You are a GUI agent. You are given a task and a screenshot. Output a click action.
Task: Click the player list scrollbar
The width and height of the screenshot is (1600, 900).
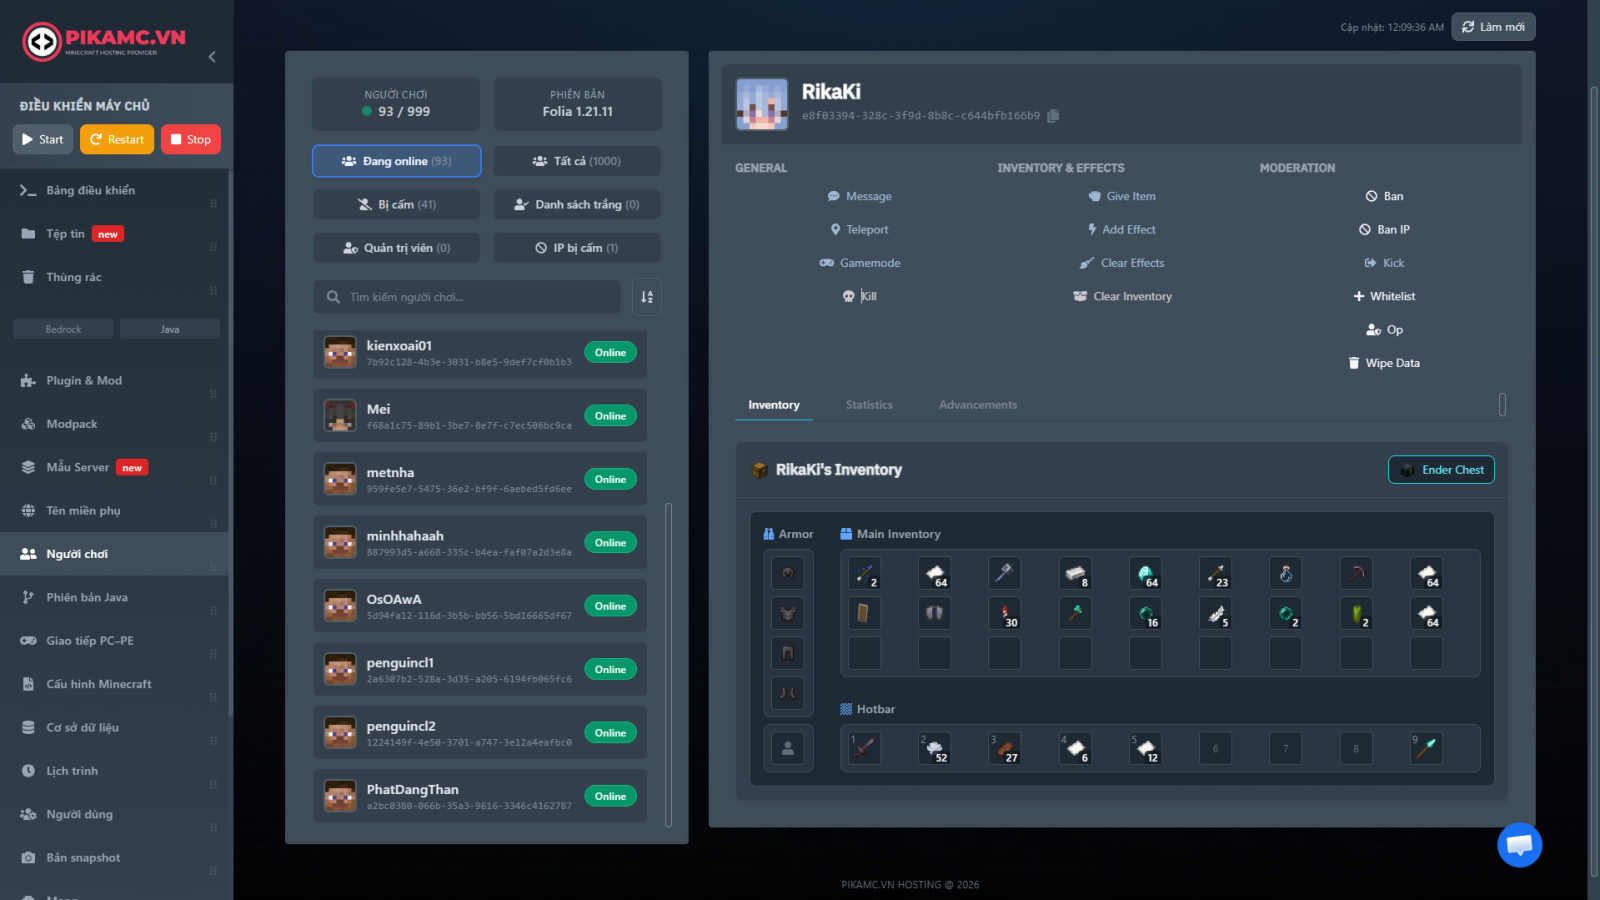(x=668, y=665)
